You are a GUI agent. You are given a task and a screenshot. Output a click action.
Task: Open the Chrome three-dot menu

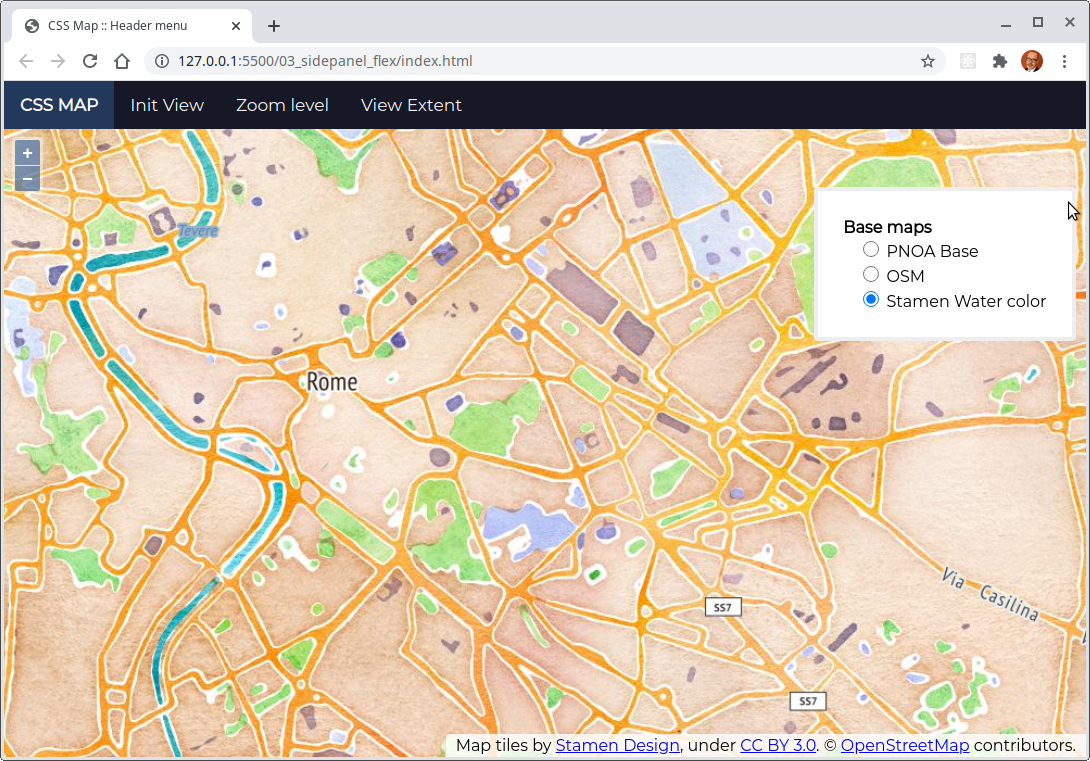(x=1064, y=61)
